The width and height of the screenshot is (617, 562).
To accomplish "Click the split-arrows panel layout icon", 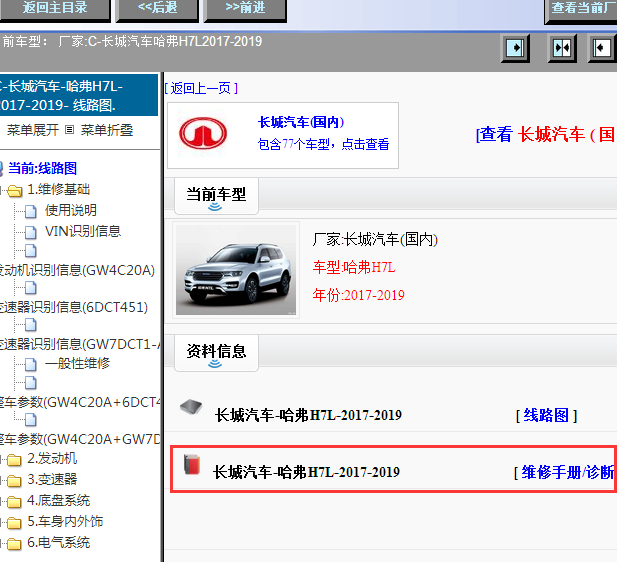I will (x=562, y=48).
